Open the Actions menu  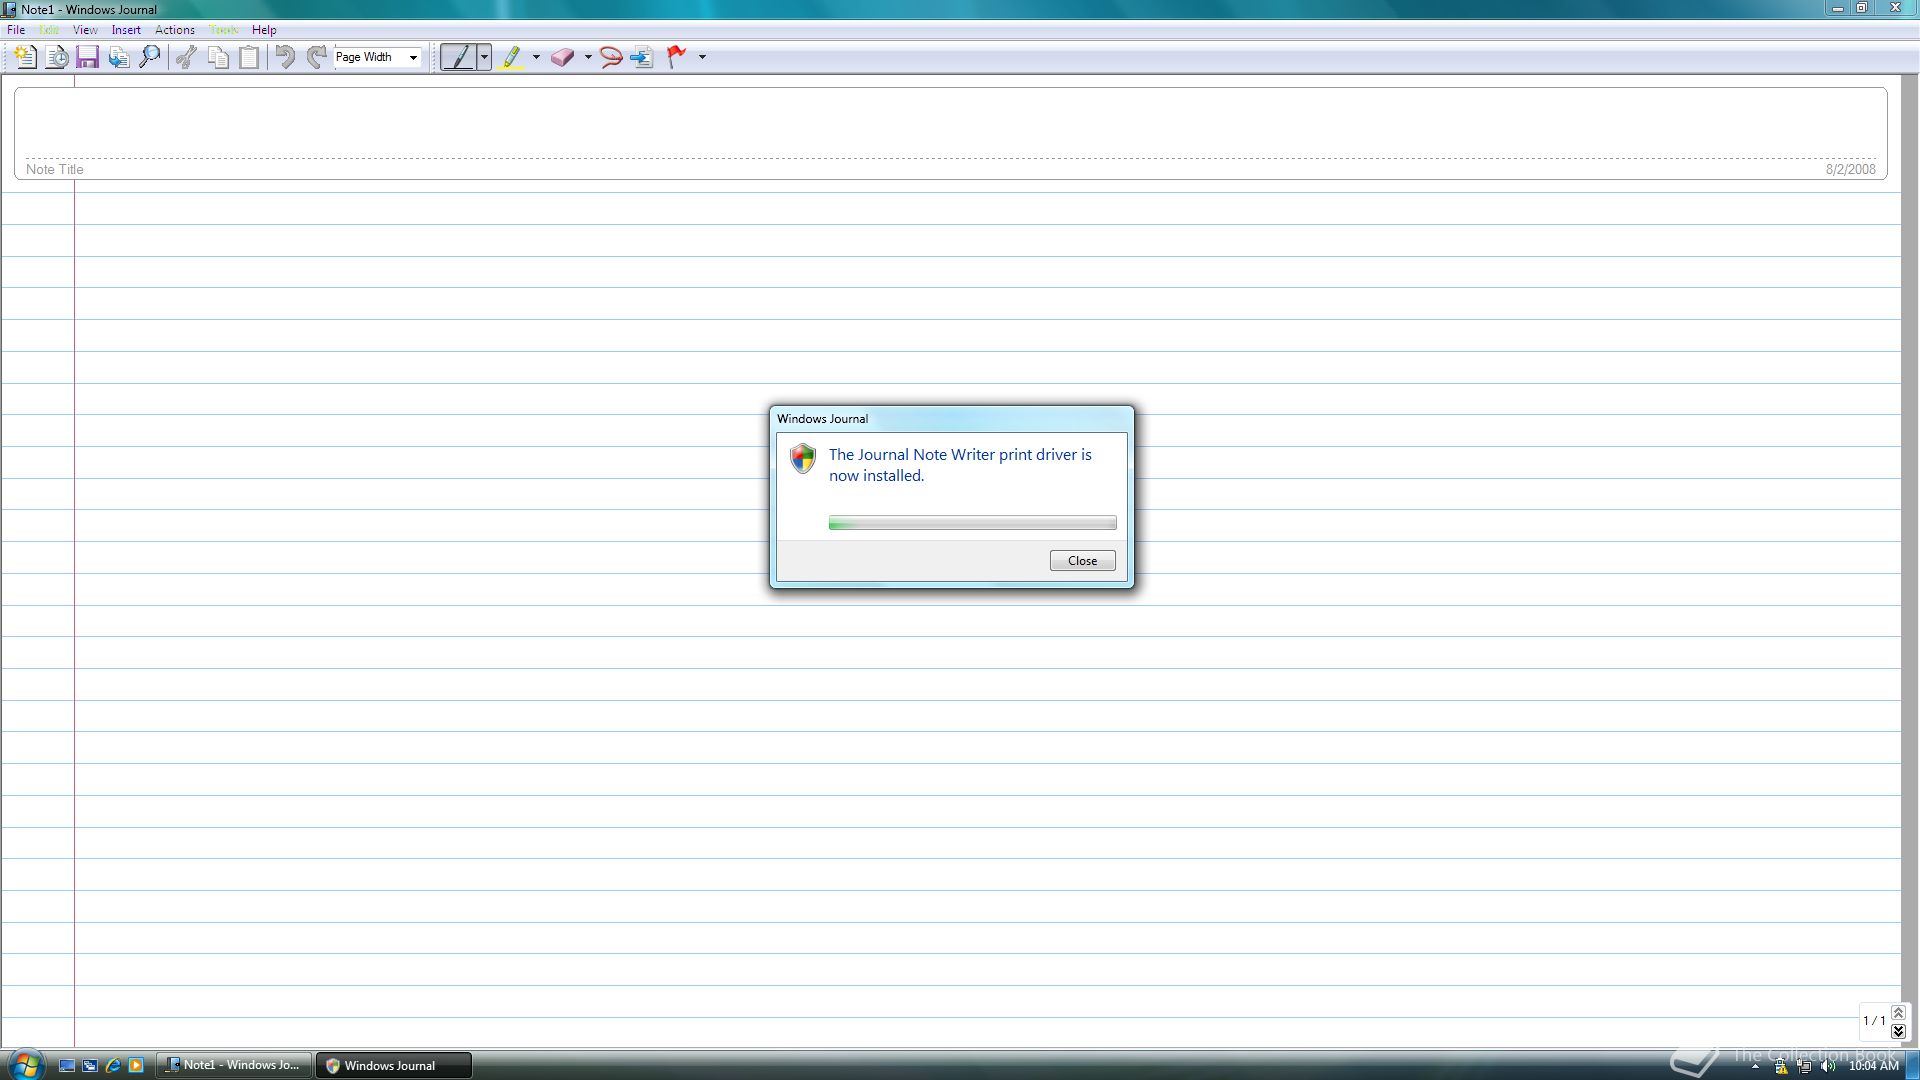coord(175,30)
